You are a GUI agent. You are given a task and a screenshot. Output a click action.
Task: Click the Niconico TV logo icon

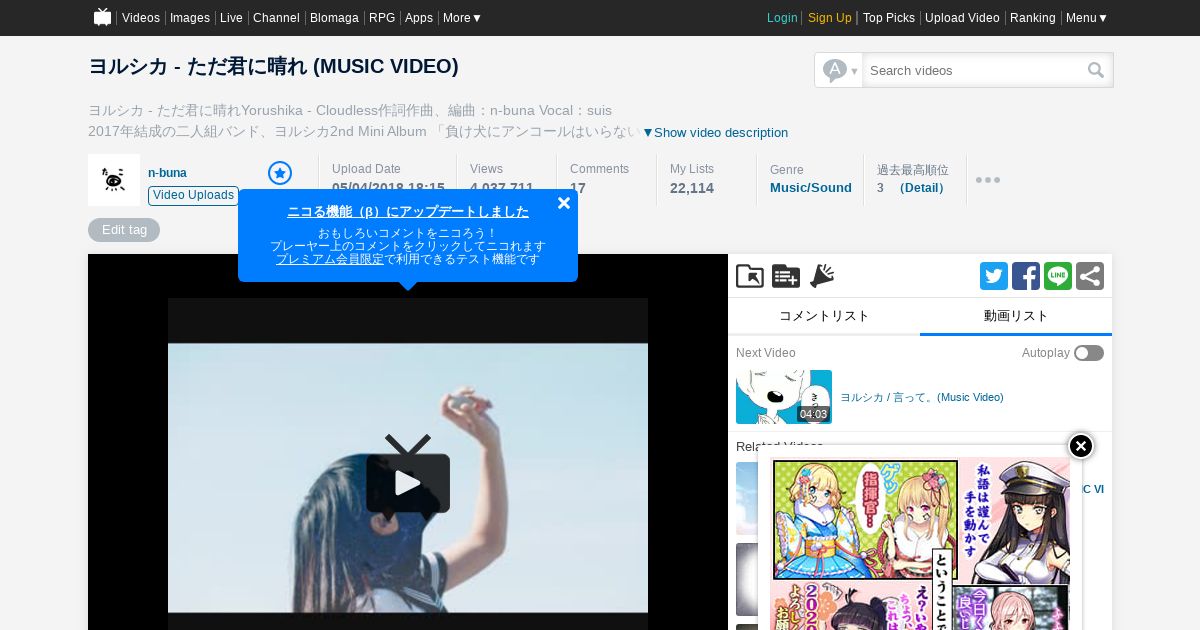tap(102, 17)
